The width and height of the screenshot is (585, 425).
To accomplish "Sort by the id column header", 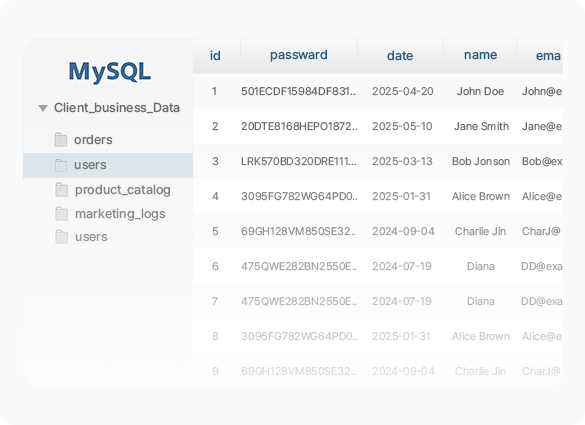I will tap(215, 56).
